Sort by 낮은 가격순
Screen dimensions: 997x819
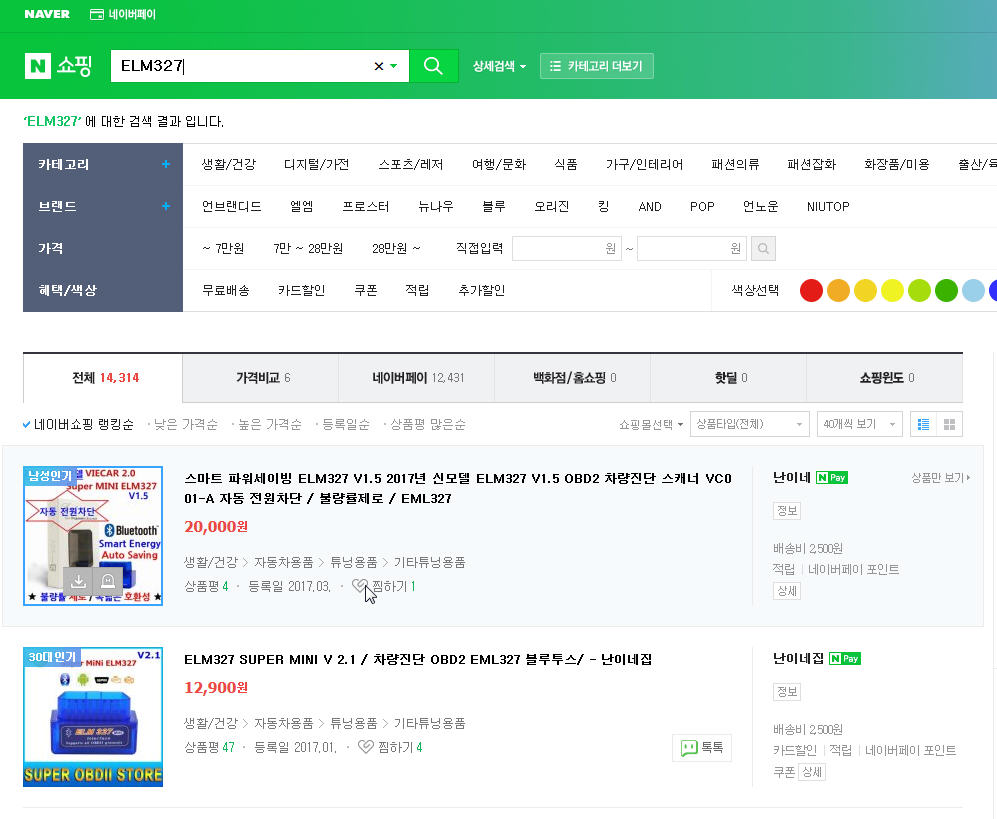185,424
